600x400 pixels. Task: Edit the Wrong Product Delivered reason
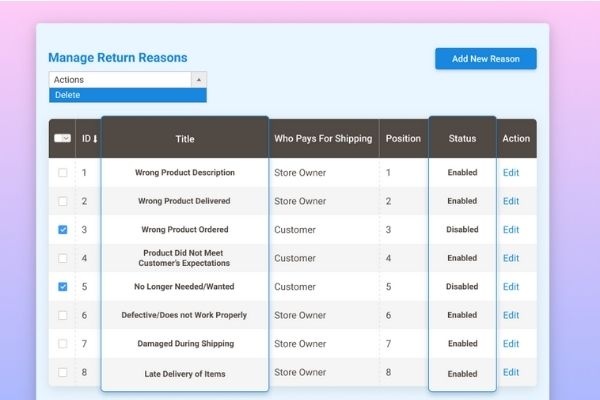(510, 201)
